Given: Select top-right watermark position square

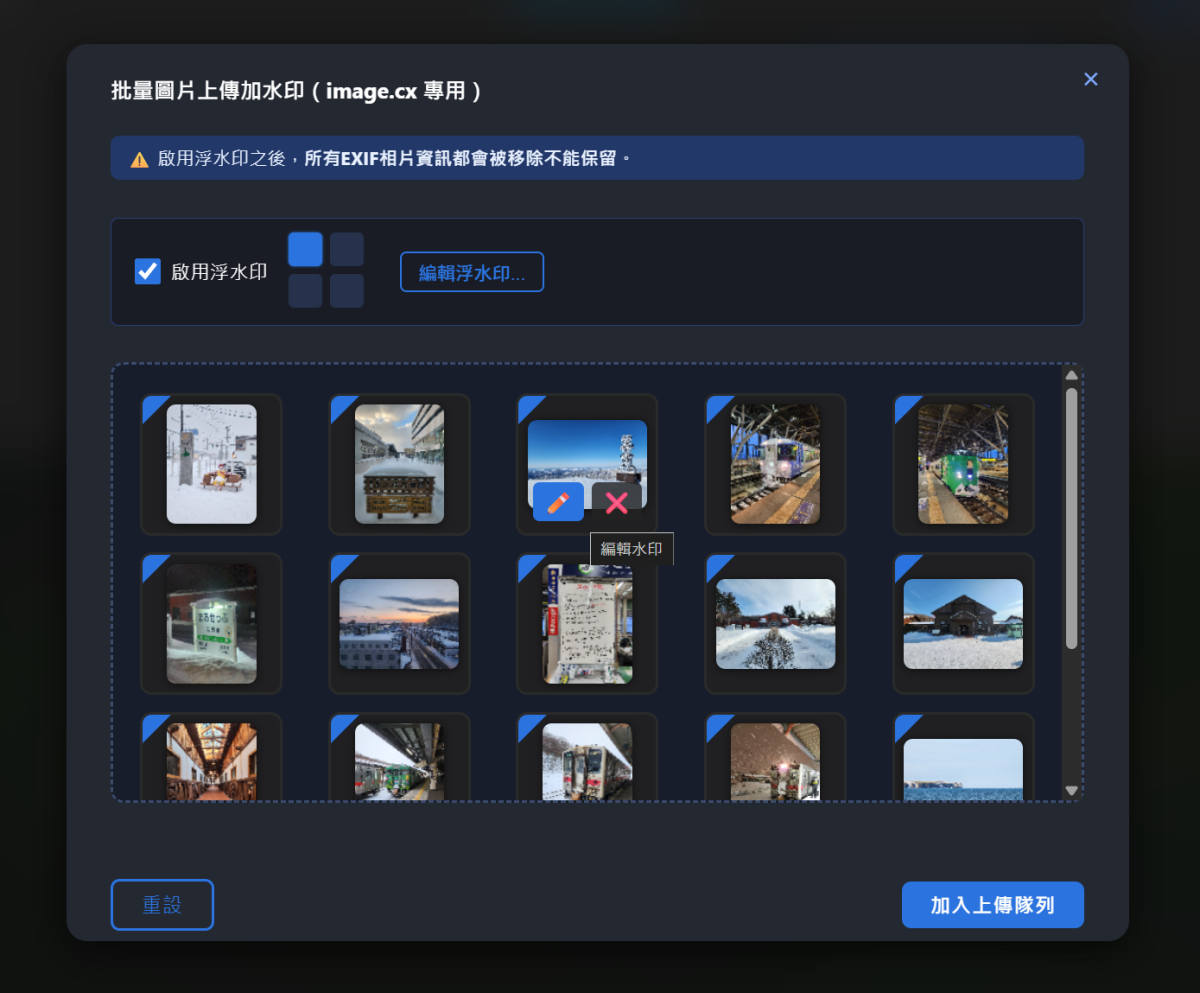Looking at the screenshot, I should 347,250.
